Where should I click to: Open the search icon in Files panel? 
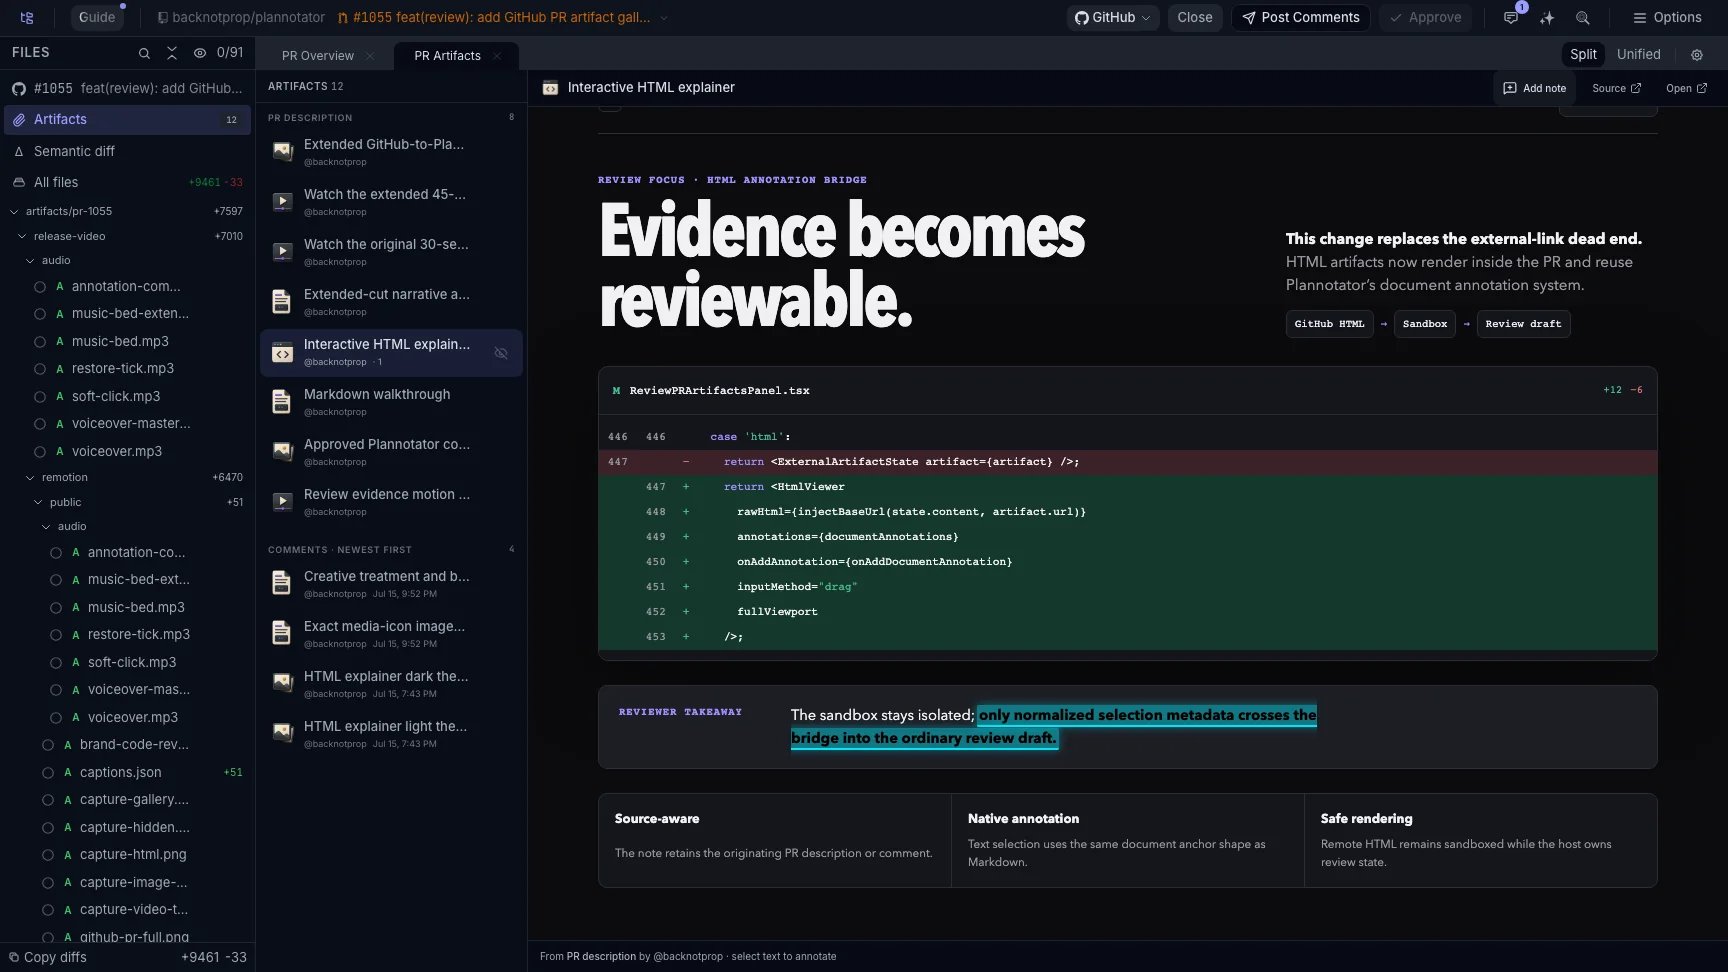(x=144, y=53)
